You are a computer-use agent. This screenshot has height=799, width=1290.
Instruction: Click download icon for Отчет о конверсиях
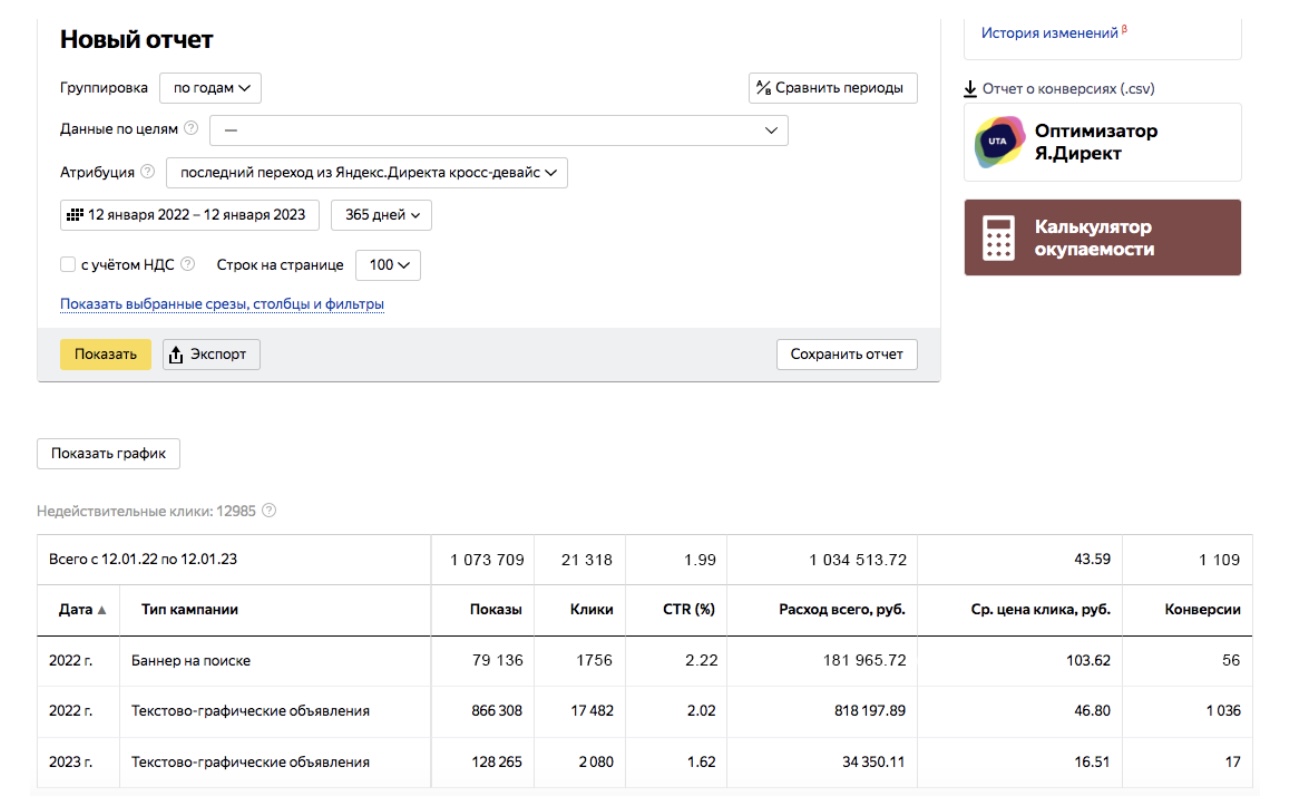(x=970, y=89)
